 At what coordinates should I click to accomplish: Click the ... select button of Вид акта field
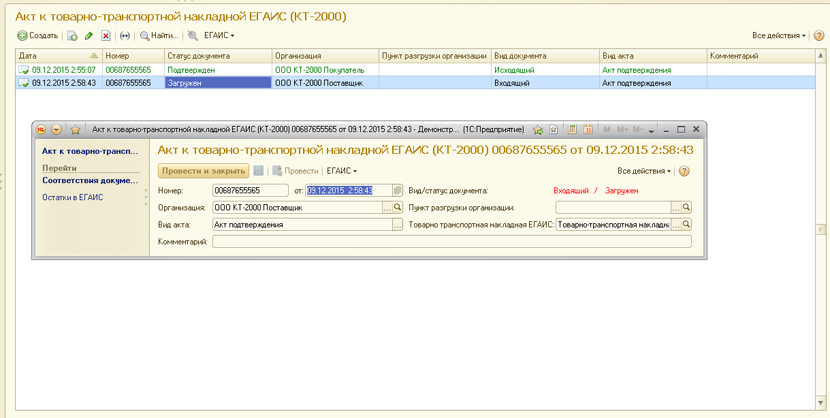[398, 225]
